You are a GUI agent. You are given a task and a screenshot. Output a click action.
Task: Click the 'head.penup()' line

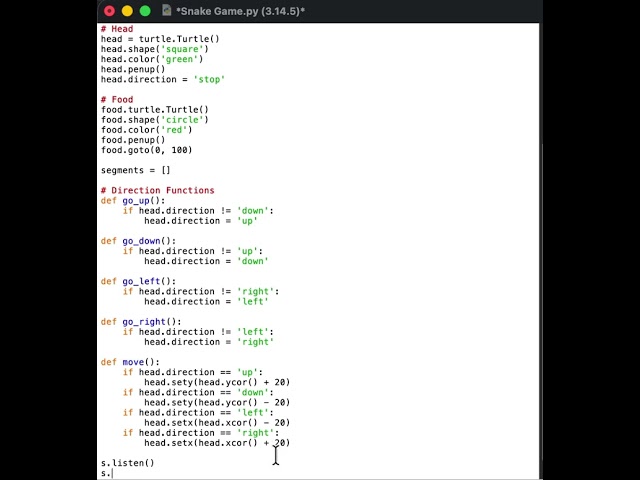[x=133, y=69]
